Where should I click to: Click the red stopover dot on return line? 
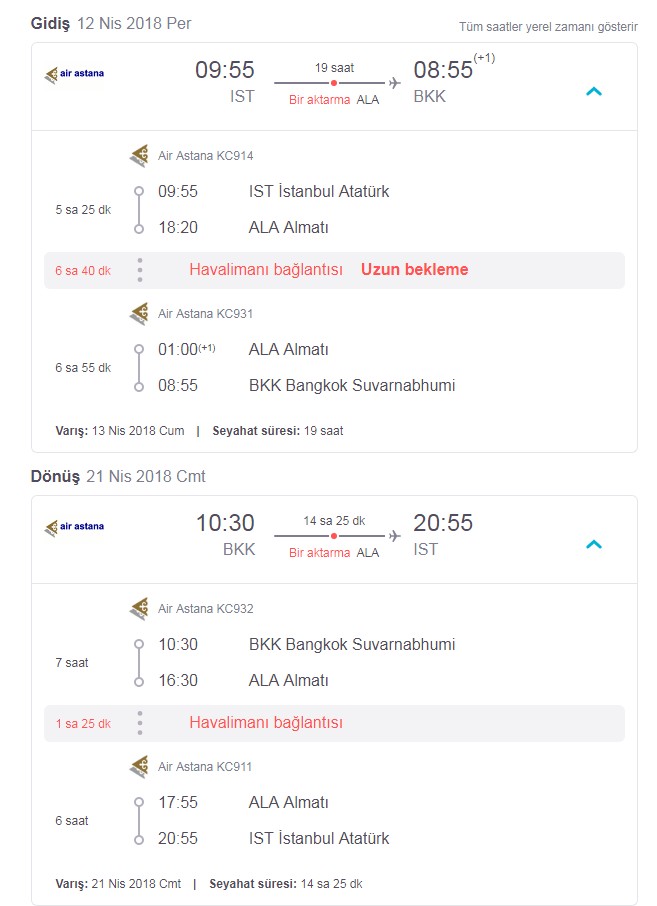pyautogui.click(x=334, y=536)
